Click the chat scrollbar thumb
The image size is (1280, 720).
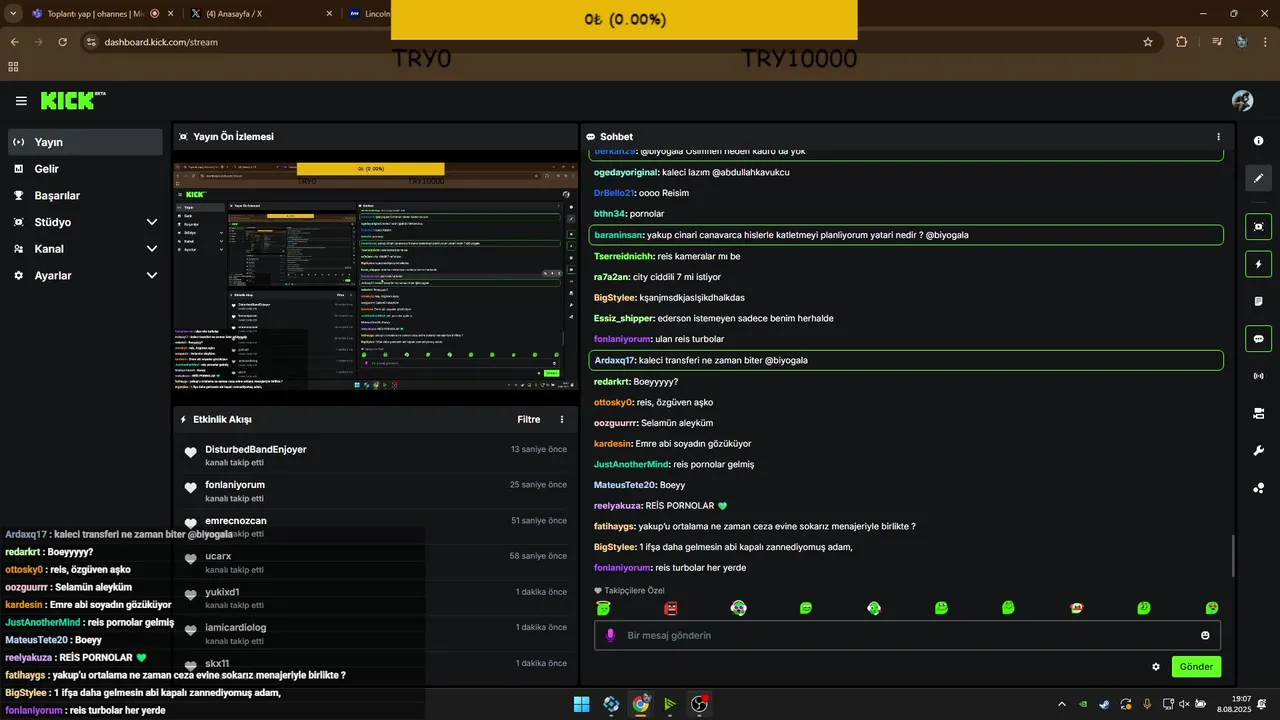pos(1232,556)
